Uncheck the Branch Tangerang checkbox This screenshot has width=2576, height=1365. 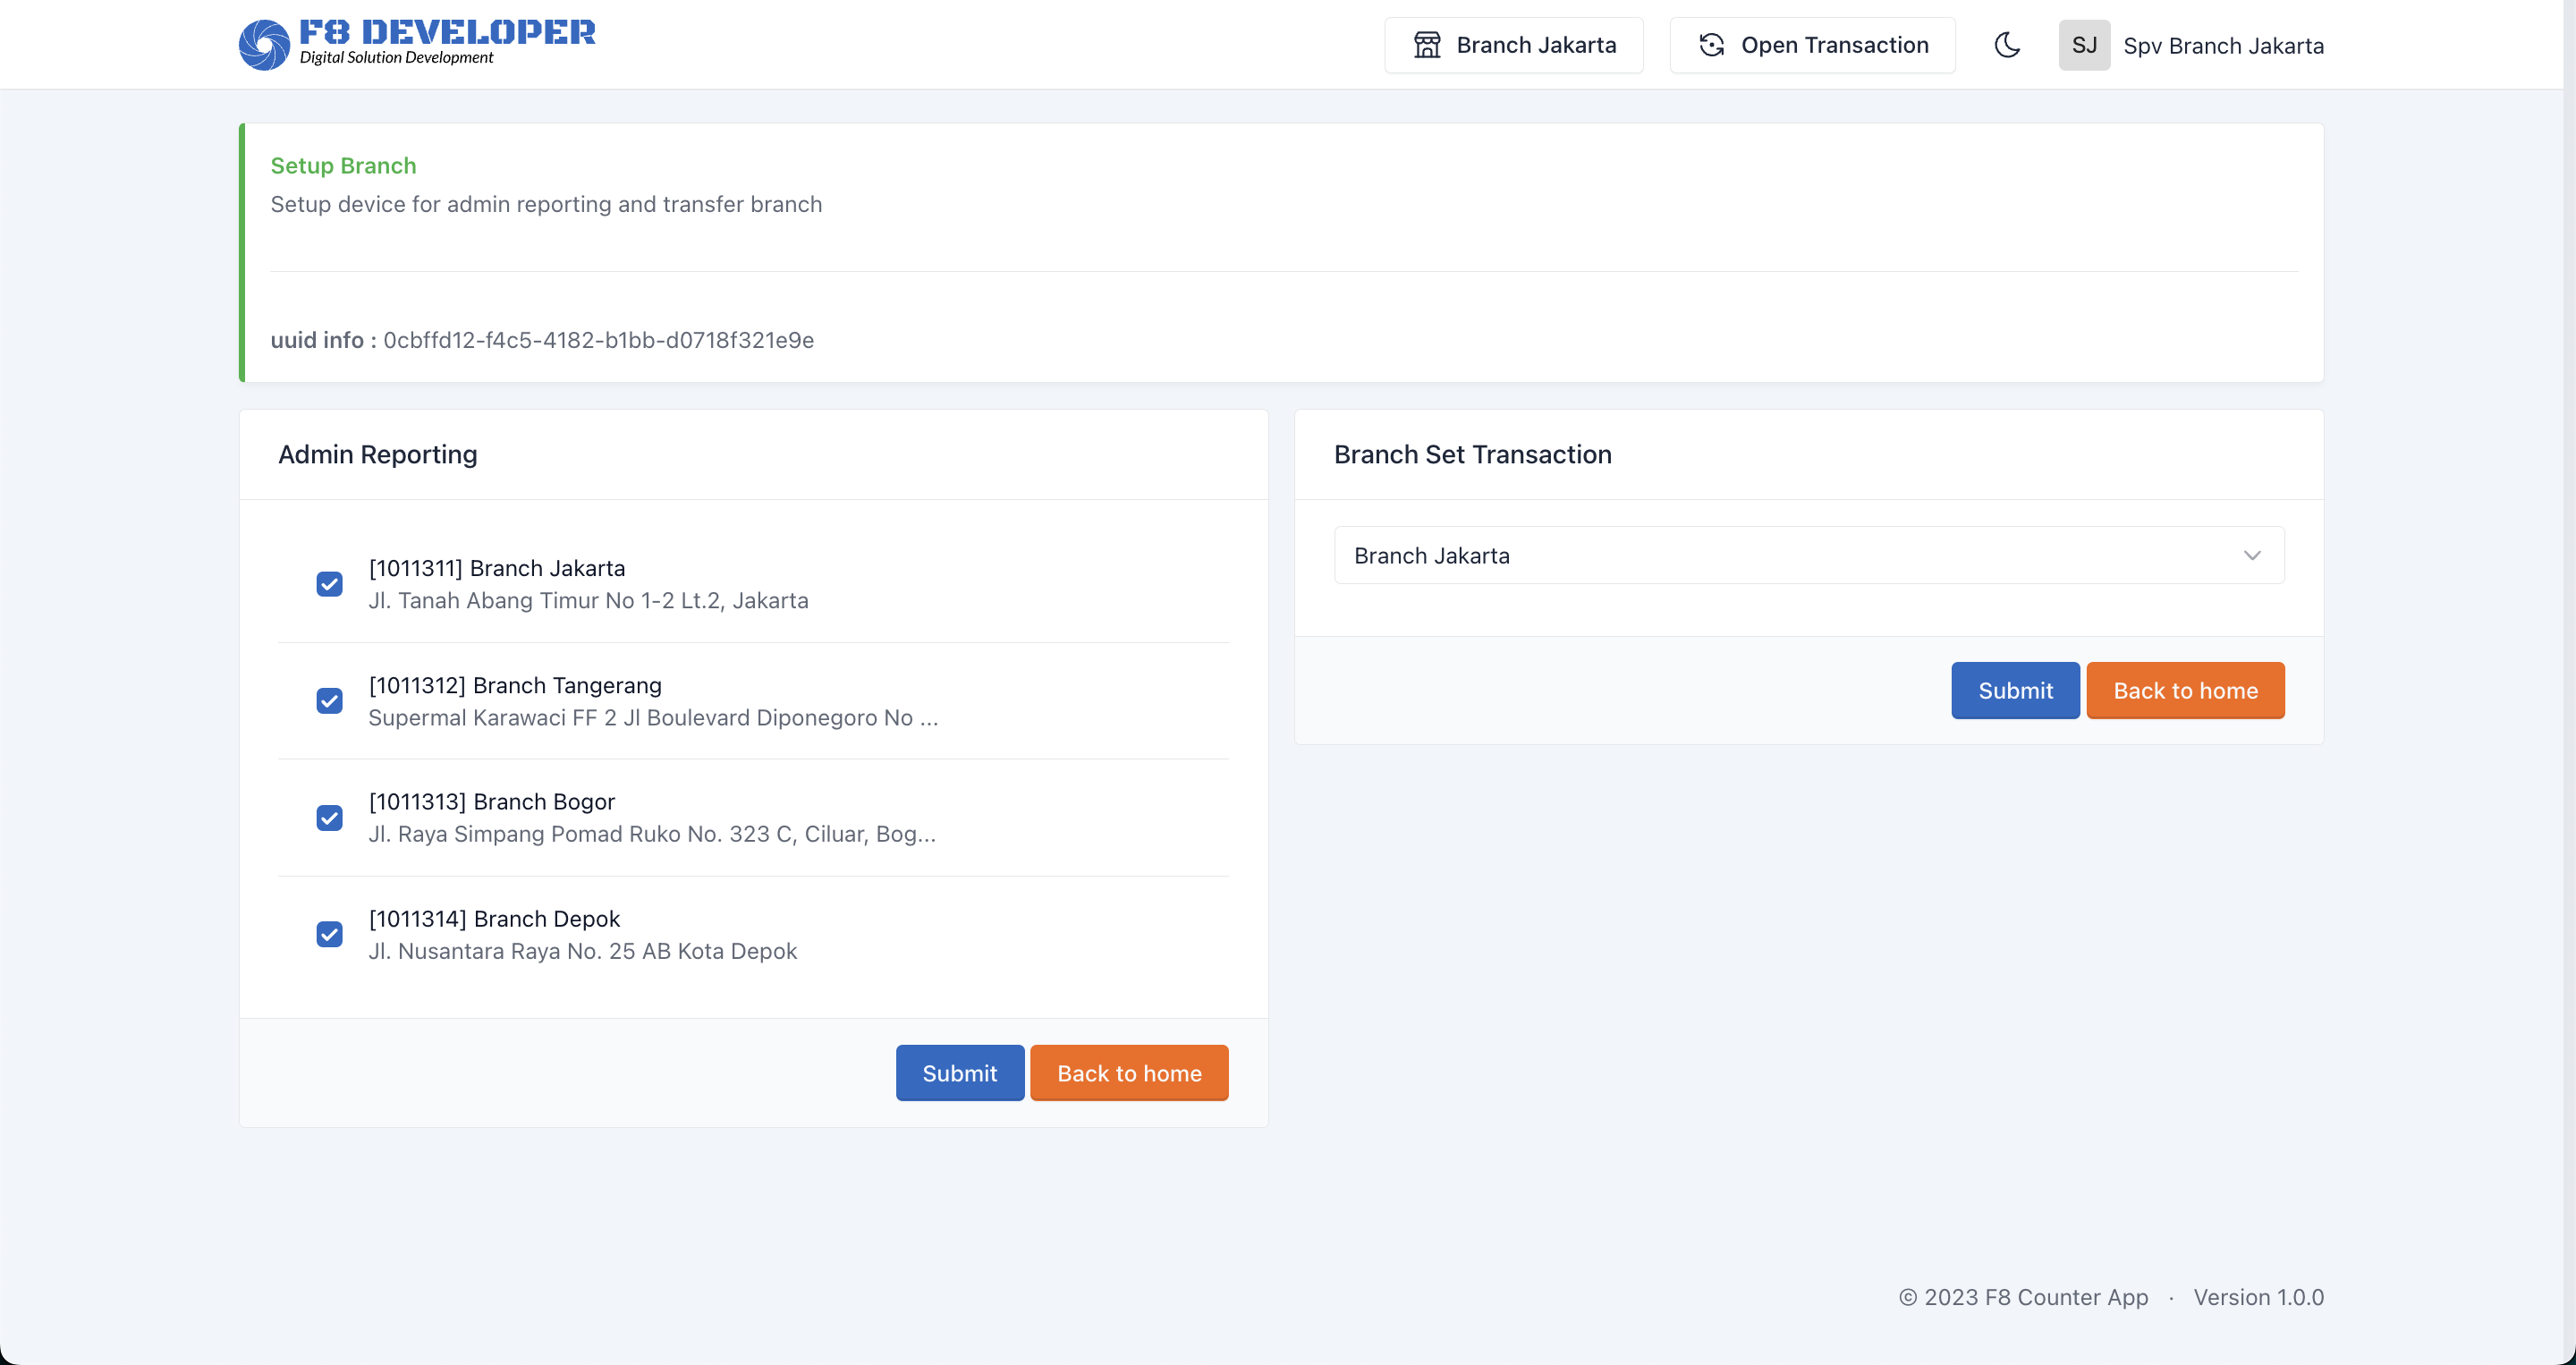329,701
